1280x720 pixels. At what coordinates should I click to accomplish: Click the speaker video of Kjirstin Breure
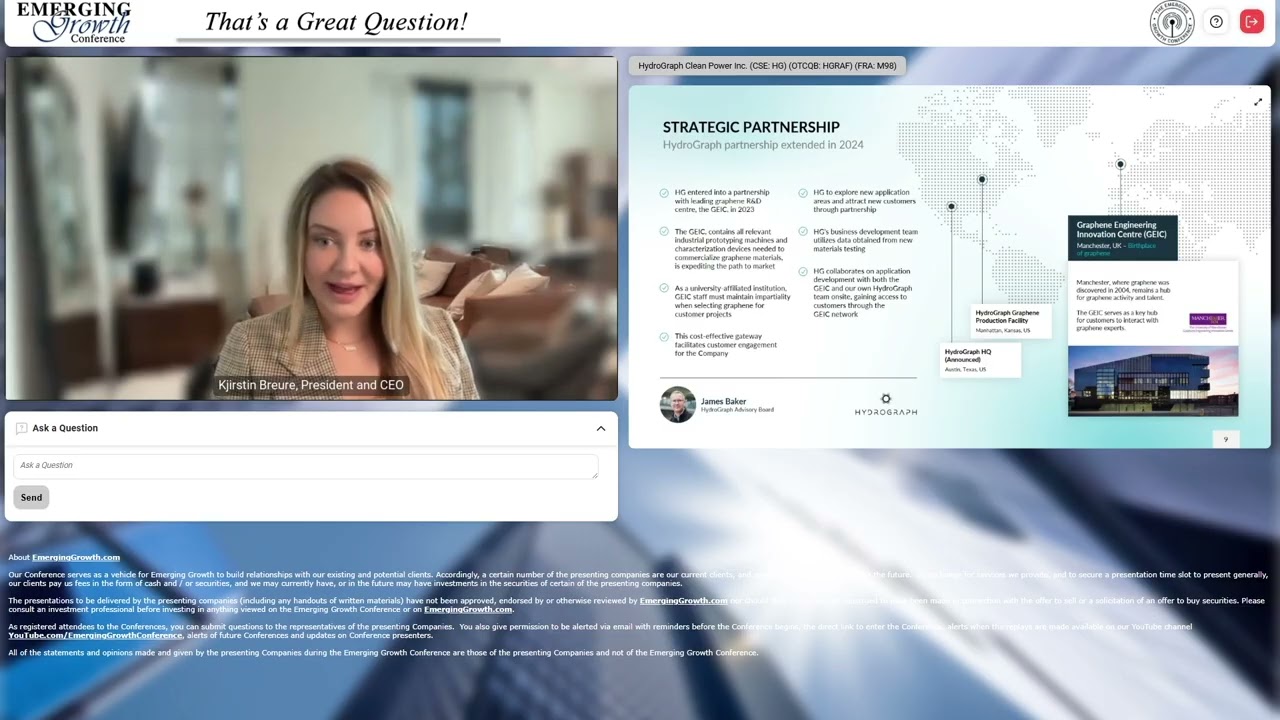pos(311,229)
